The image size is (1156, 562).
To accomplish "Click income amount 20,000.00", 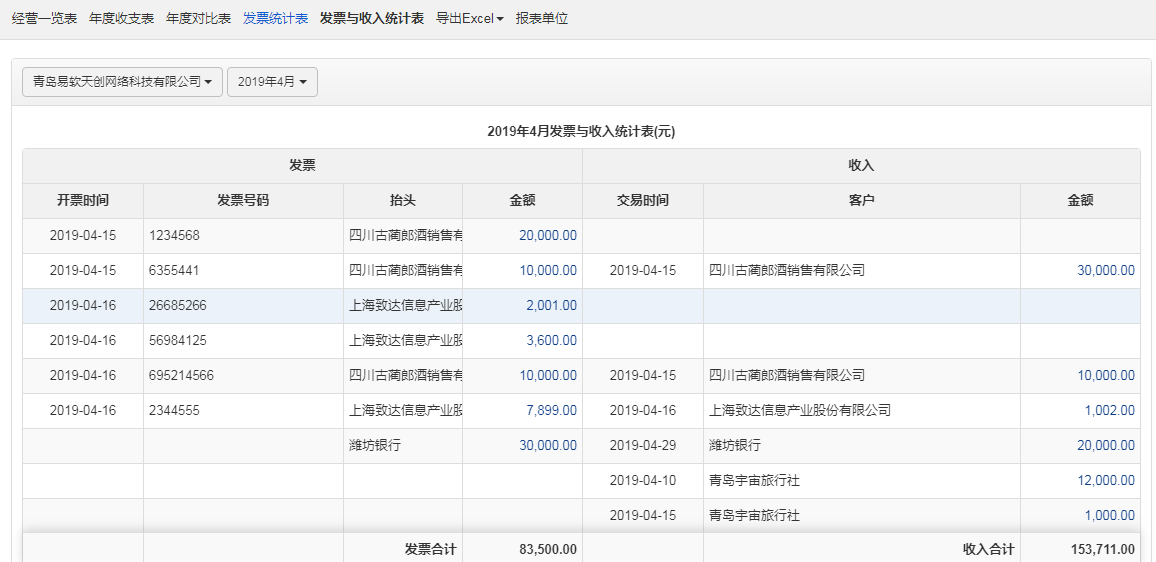I will (1106, 446).
